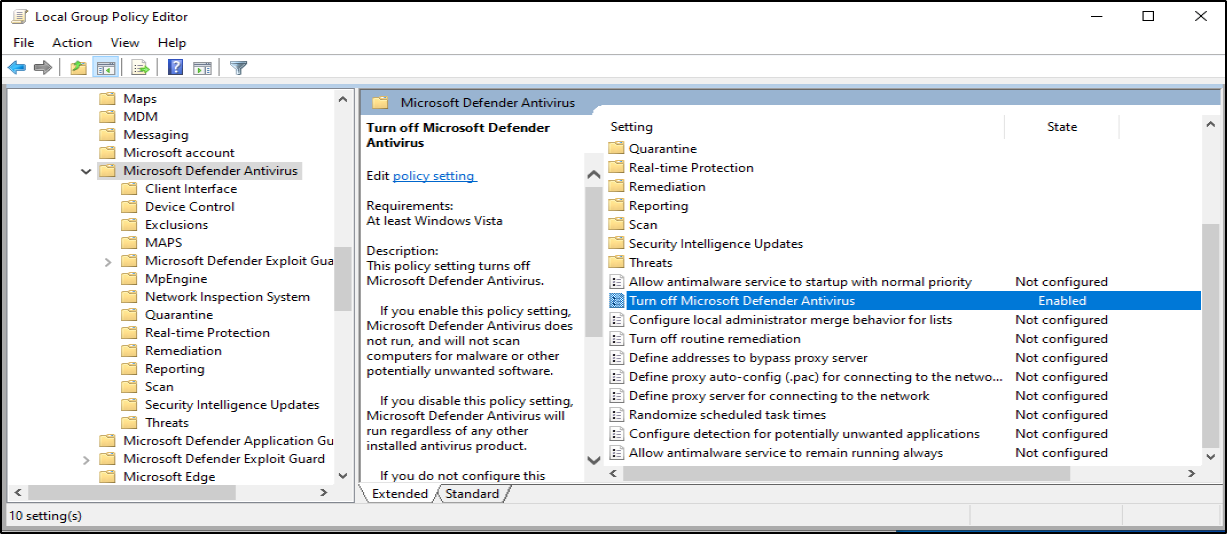Click the settings list horizontal scroll-right arrow
Viewport: 1227px width, 534px height.
point(1191,474)
